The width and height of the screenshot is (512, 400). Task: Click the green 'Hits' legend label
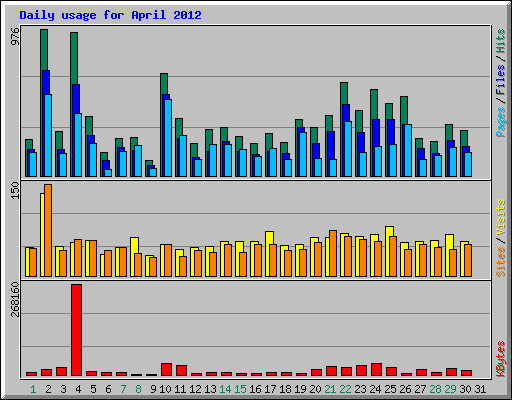[501, 41]
